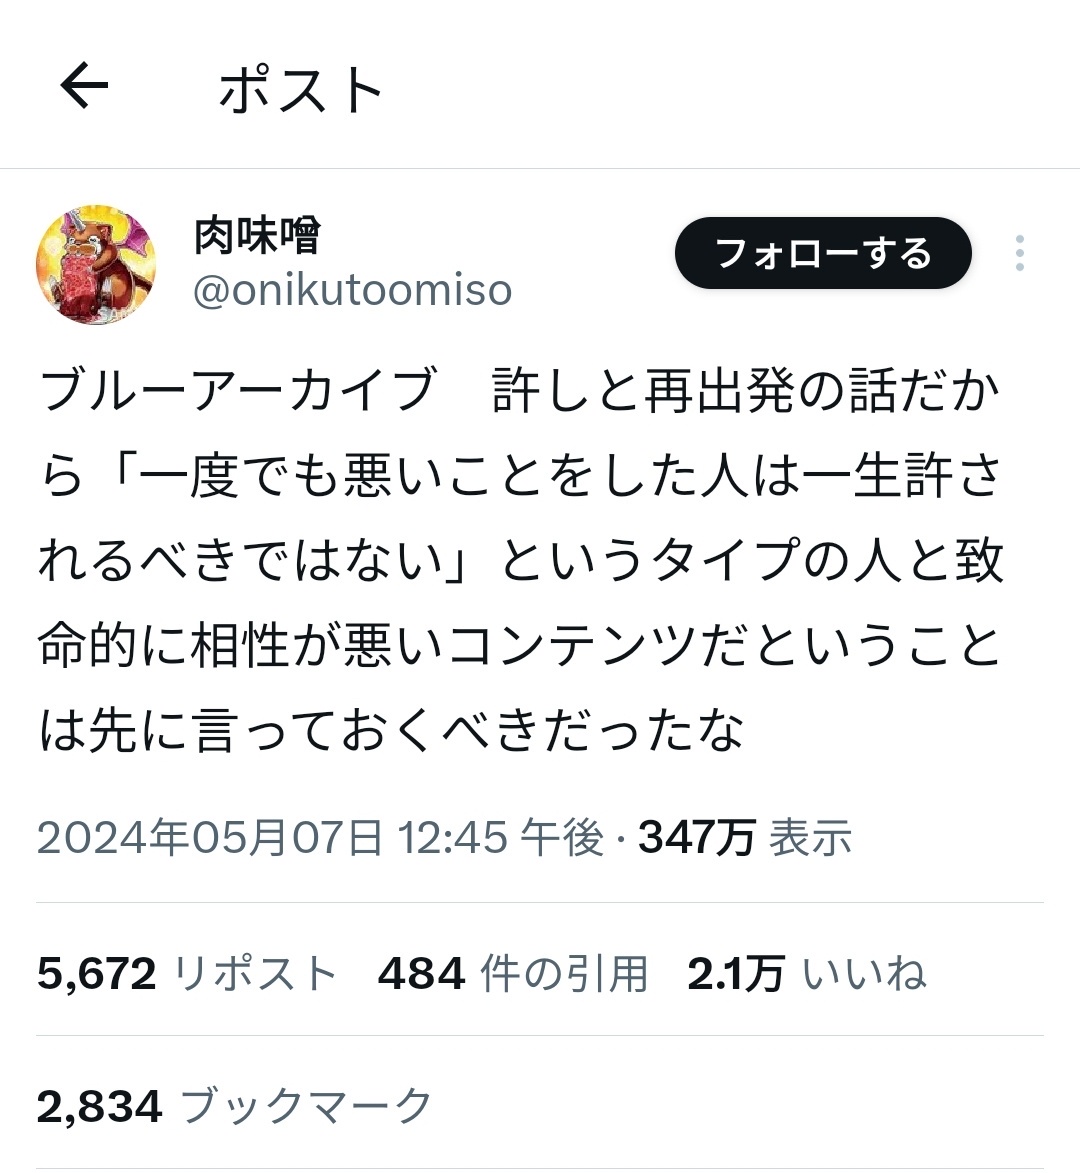View the 5,672 リポスト list

coord(187,973)
